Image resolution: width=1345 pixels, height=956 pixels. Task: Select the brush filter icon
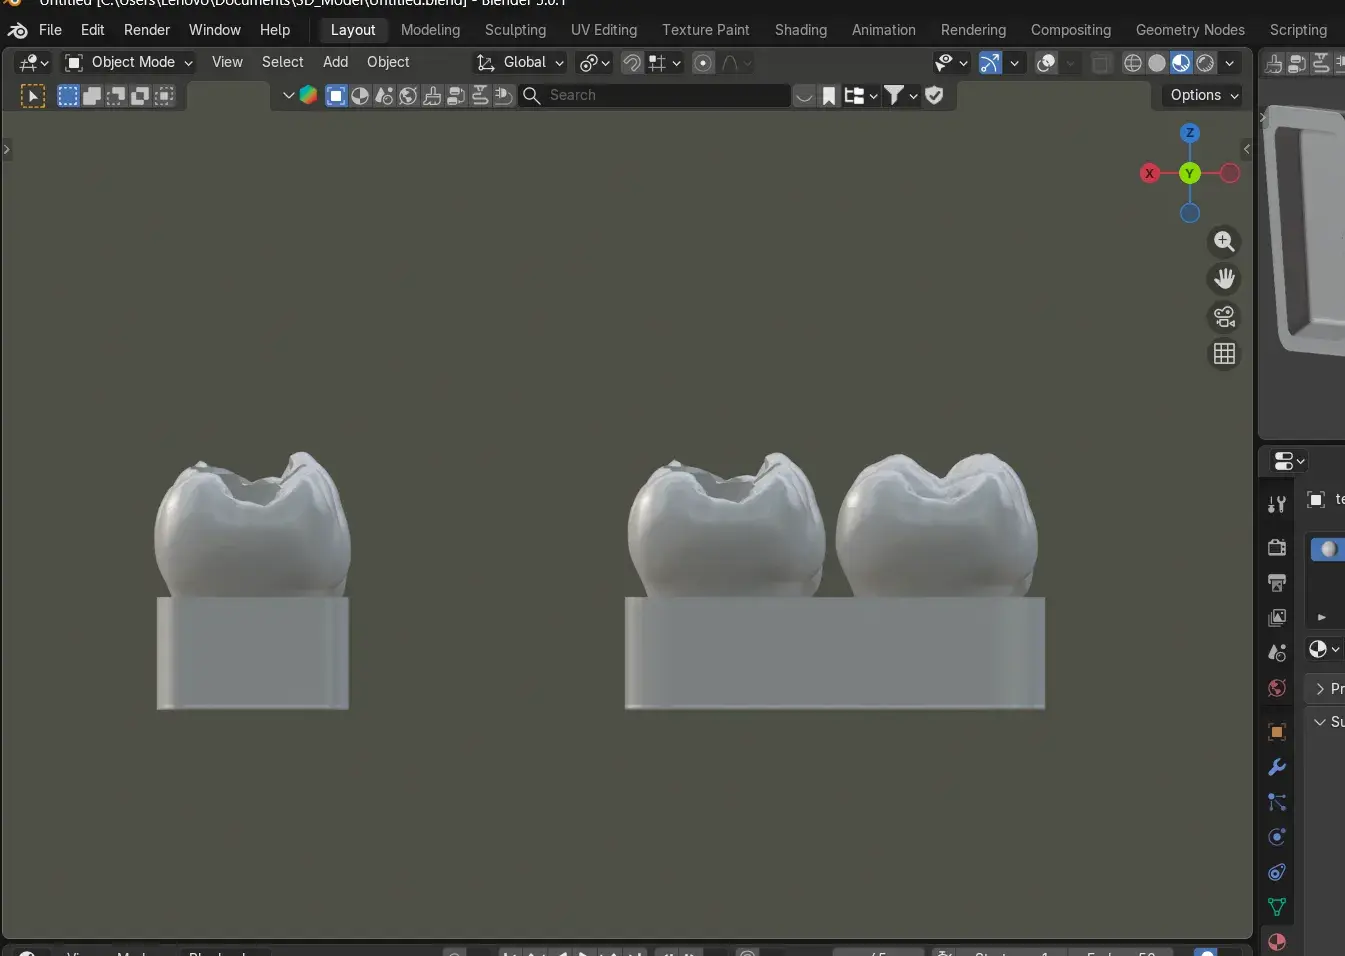point(432,95)
